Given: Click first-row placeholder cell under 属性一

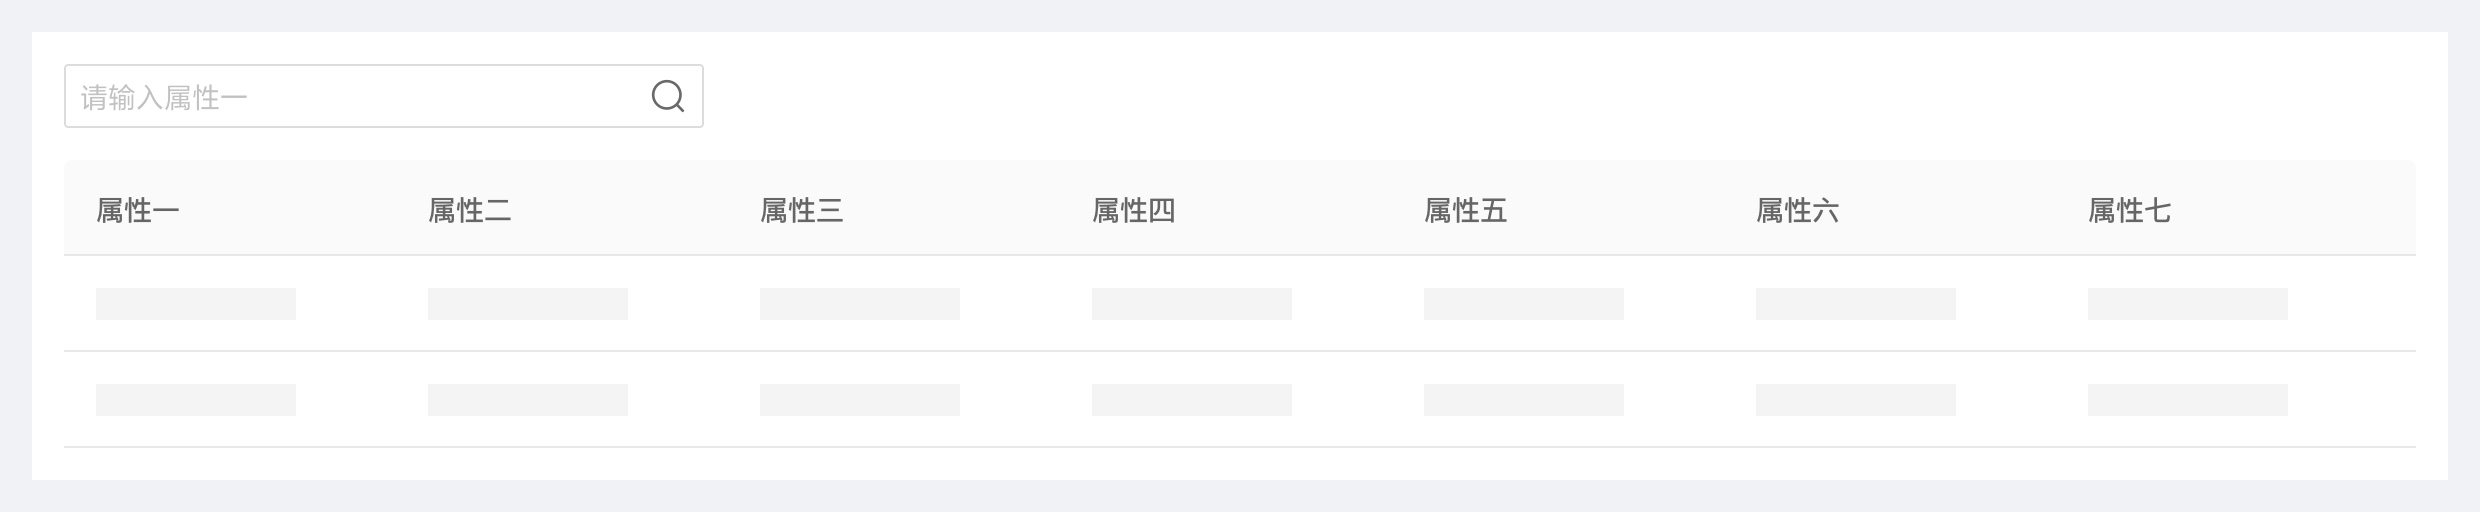Looking at the screenshot, I should (x=196, y=304).
